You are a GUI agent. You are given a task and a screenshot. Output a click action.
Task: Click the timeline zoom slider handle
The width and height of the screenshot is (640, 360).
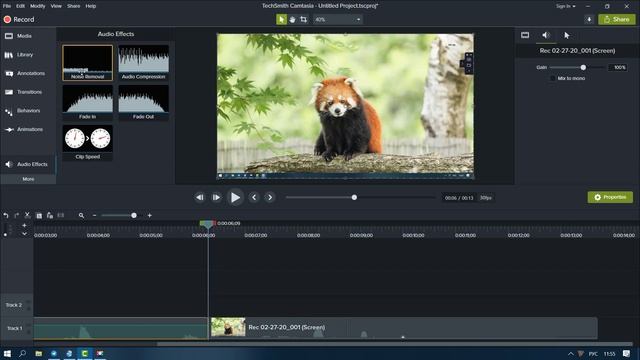134,216
